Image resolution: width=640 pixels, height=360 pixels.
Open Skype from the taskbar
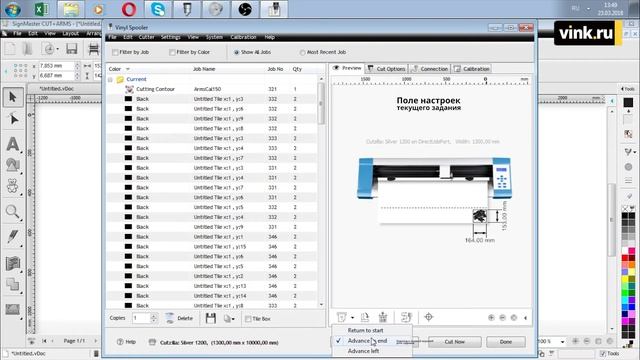[158, 9]
